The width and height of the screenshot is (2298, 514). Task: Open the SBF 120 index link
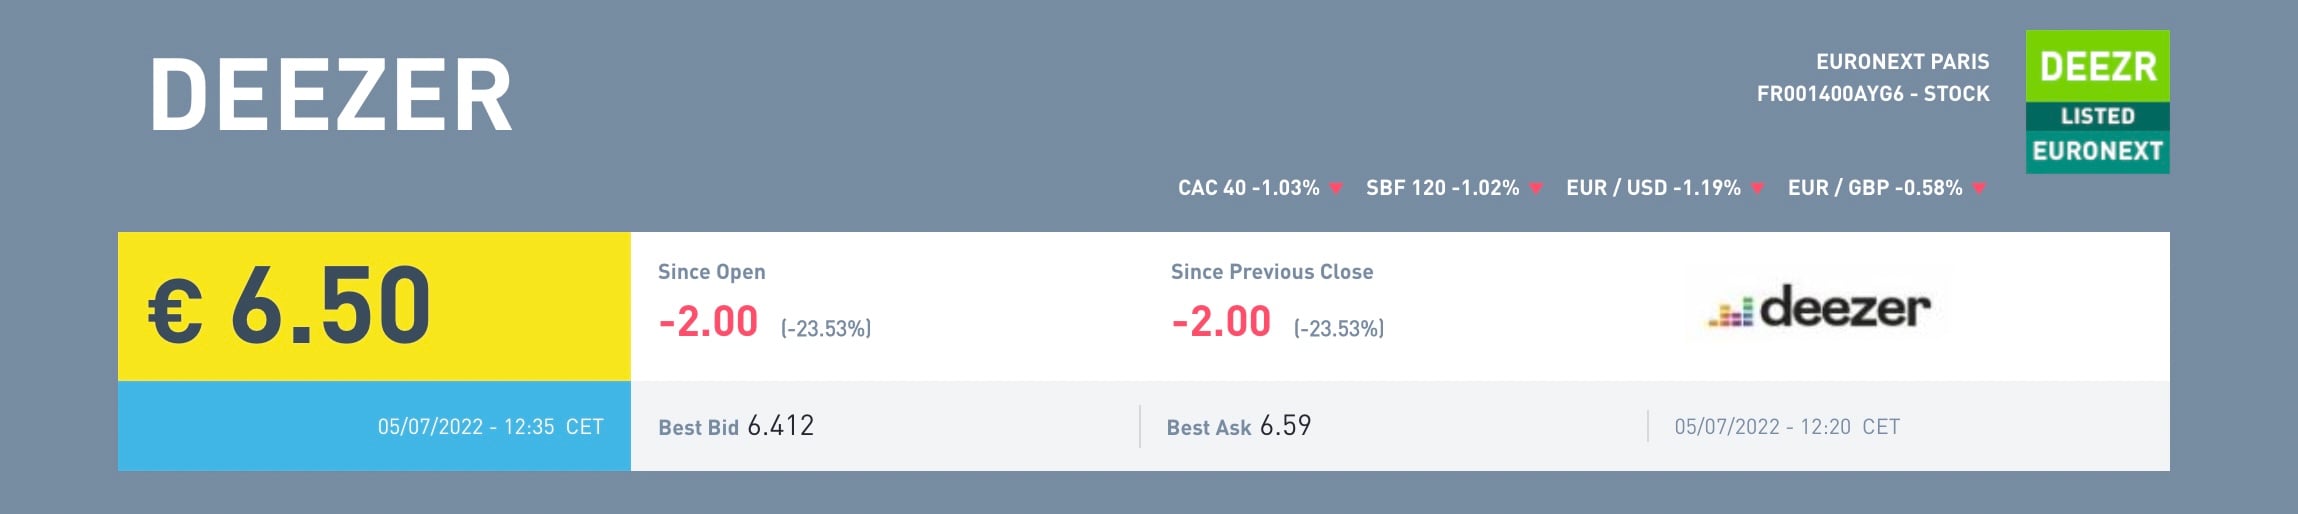coord(1442,188)
